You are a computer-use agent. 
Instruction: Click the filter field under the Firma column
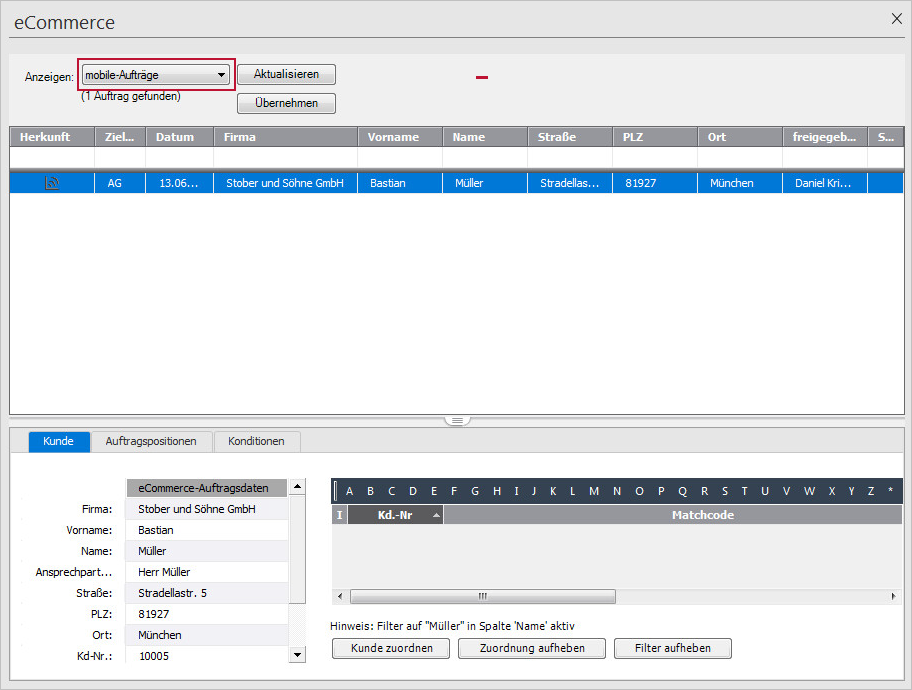tap(286, 157)
